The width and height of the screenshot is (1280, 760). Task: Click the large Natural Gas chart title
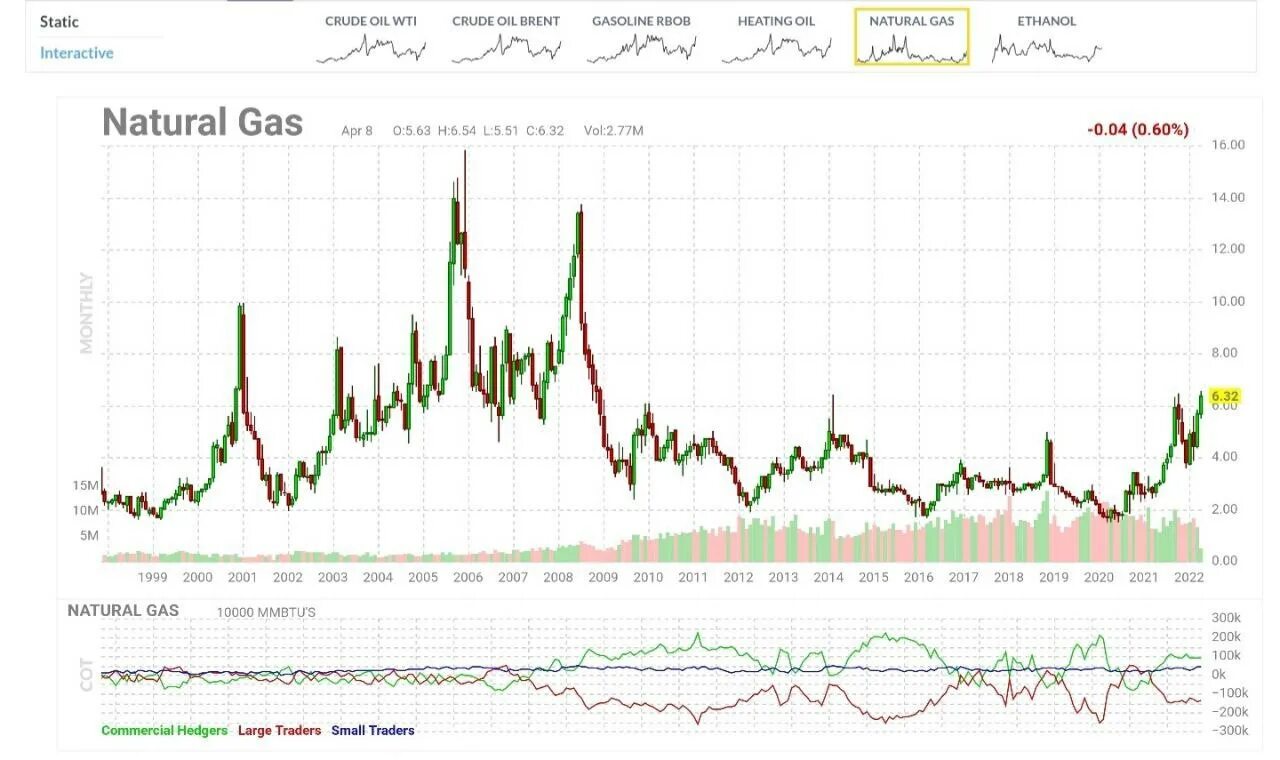click(x=202, y=123)
